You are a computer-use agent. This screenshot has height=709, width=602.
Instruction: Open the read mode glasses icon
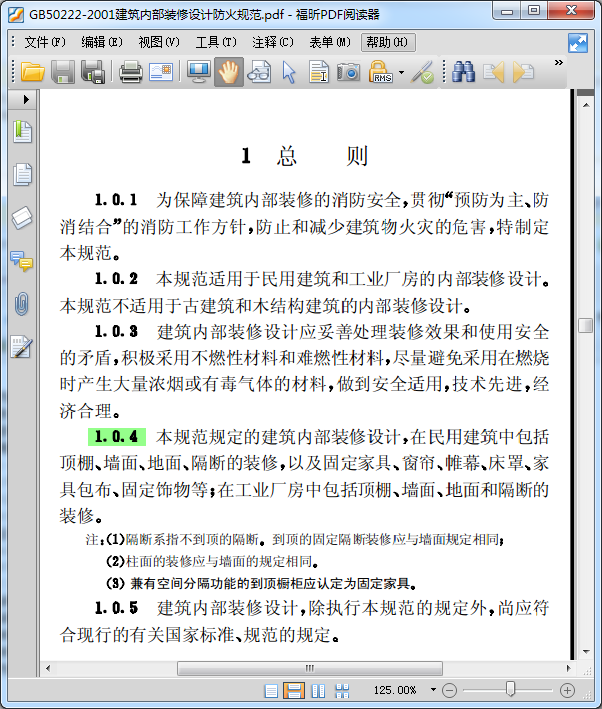pos(259,72)
